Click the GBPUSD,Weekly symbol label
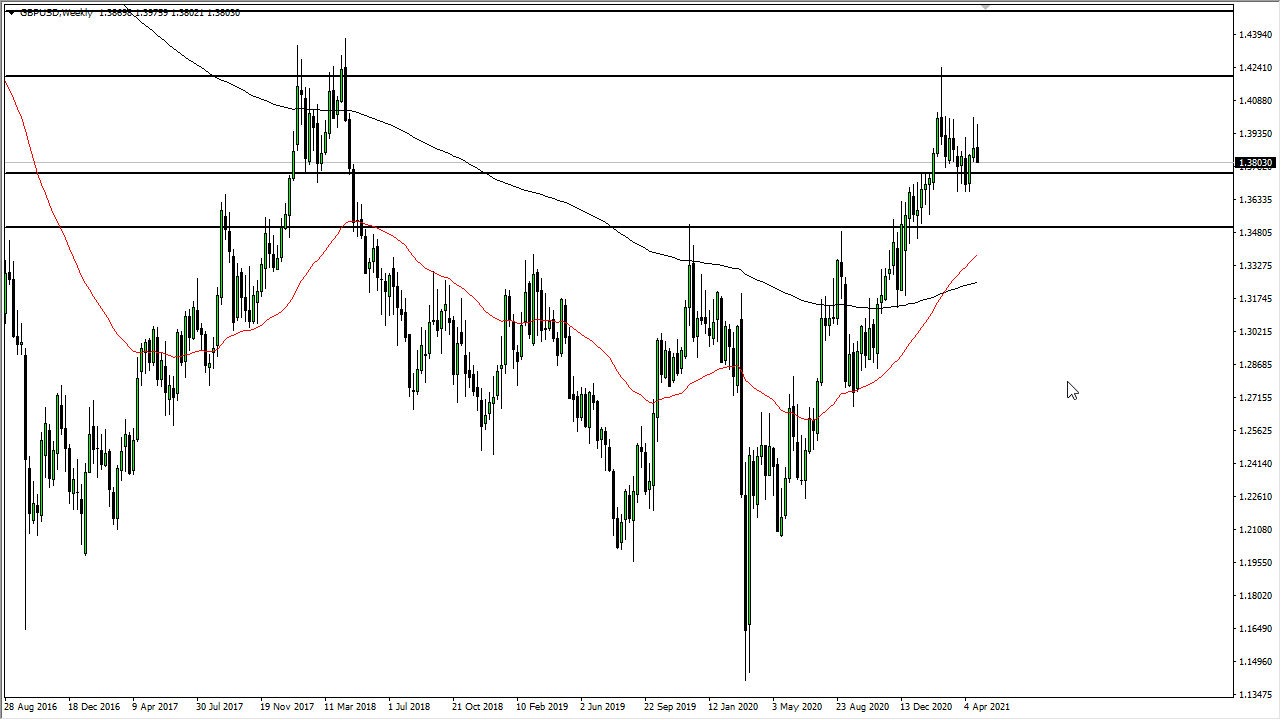Viewport: 1281px width, 720px height. (x=55, y=14)
